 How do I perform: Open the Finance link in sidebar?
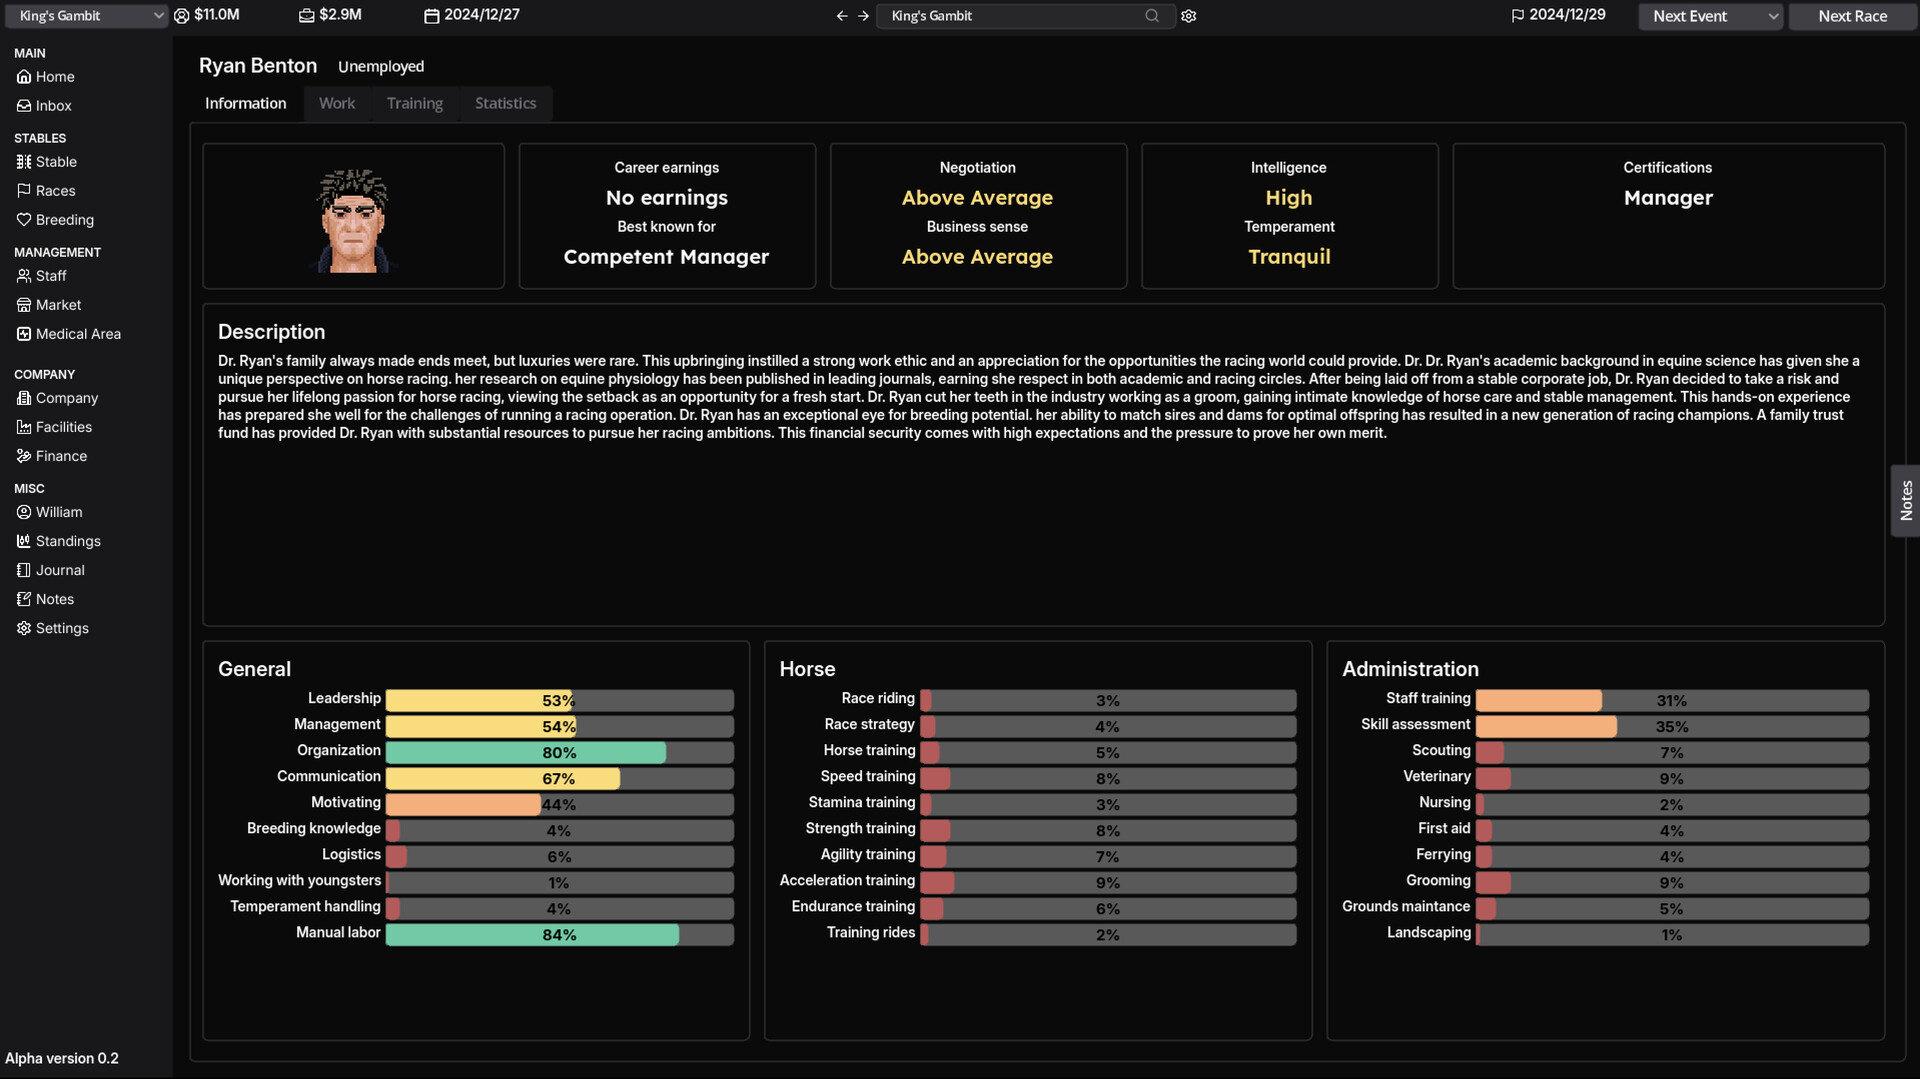[x=61, y=456]
